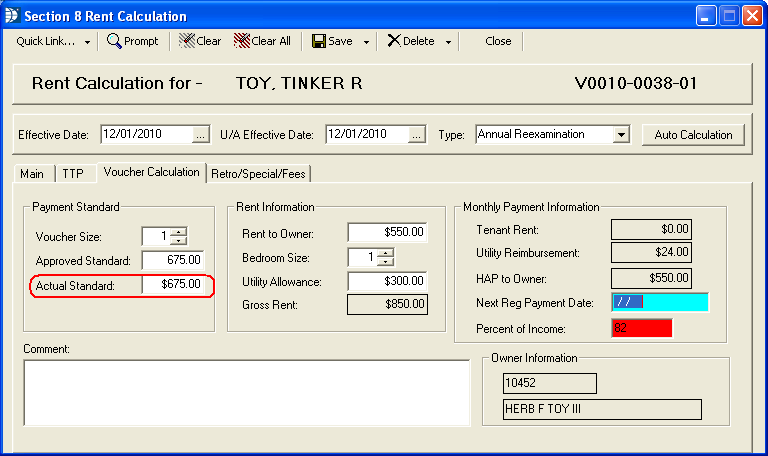768x456 pixels.
Task: Click the Gross Rent field
Action: pos(387,304)
